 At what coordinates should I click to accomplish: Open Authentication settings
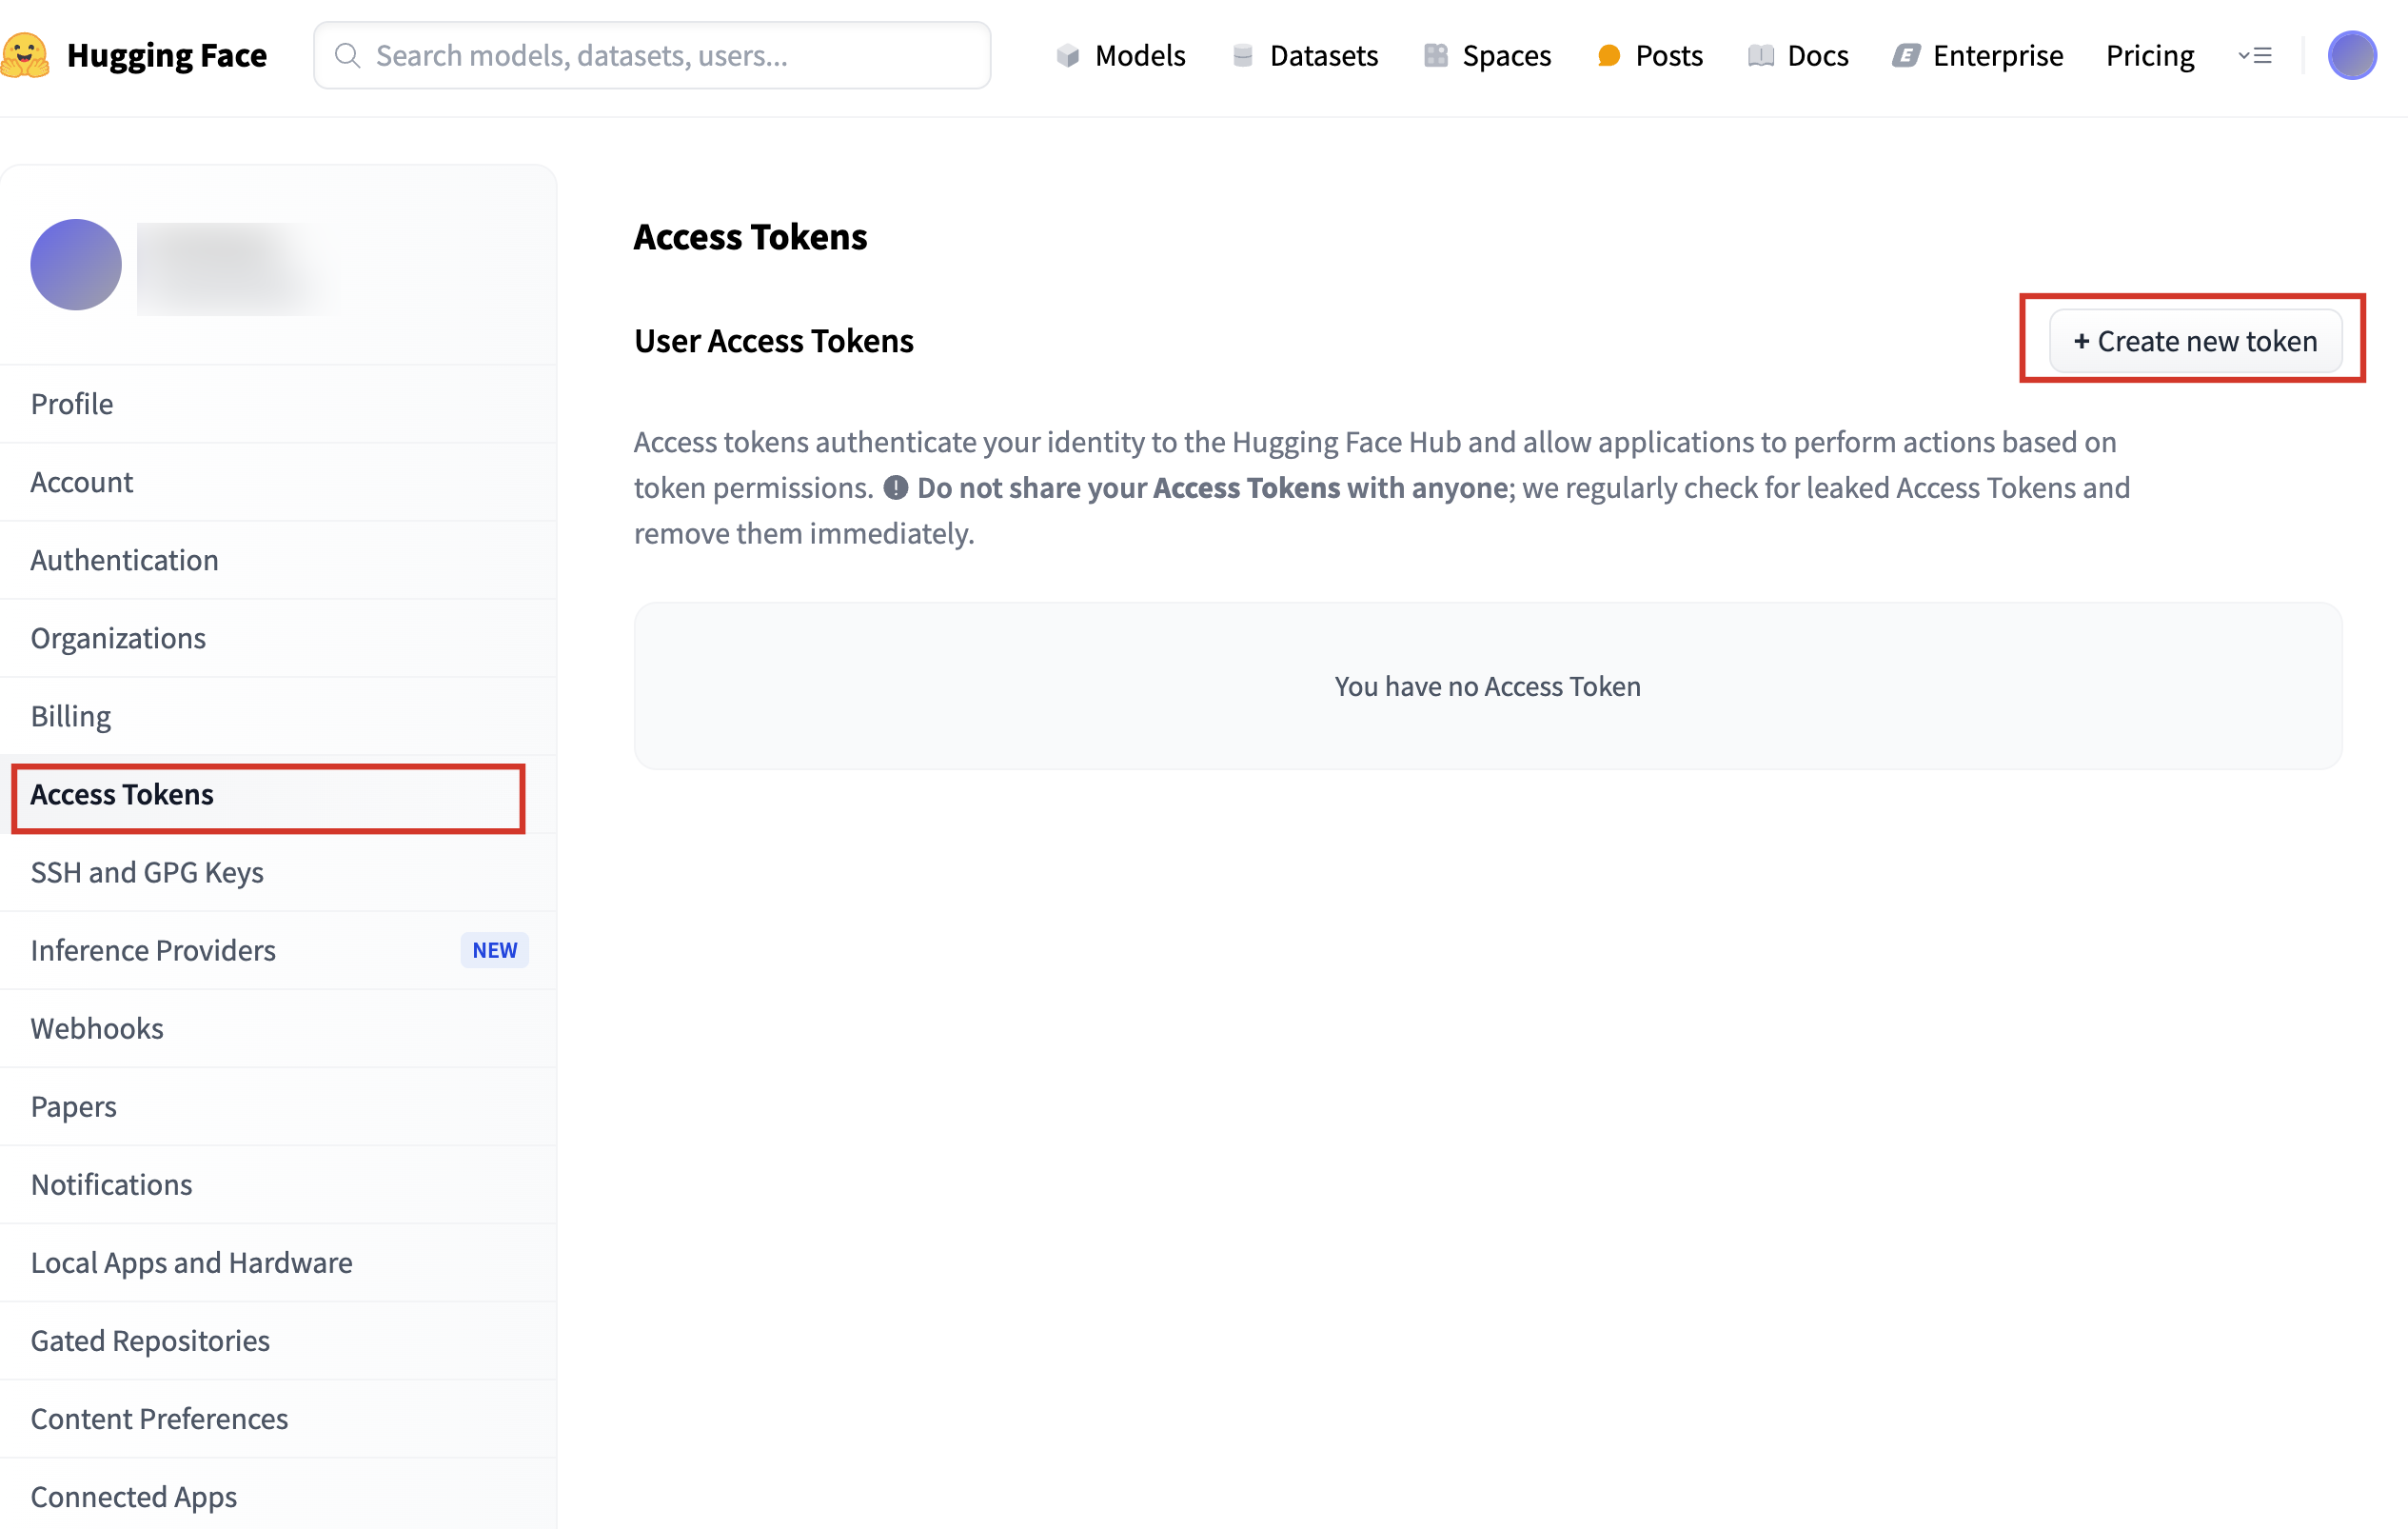click(x=278, y=560)
